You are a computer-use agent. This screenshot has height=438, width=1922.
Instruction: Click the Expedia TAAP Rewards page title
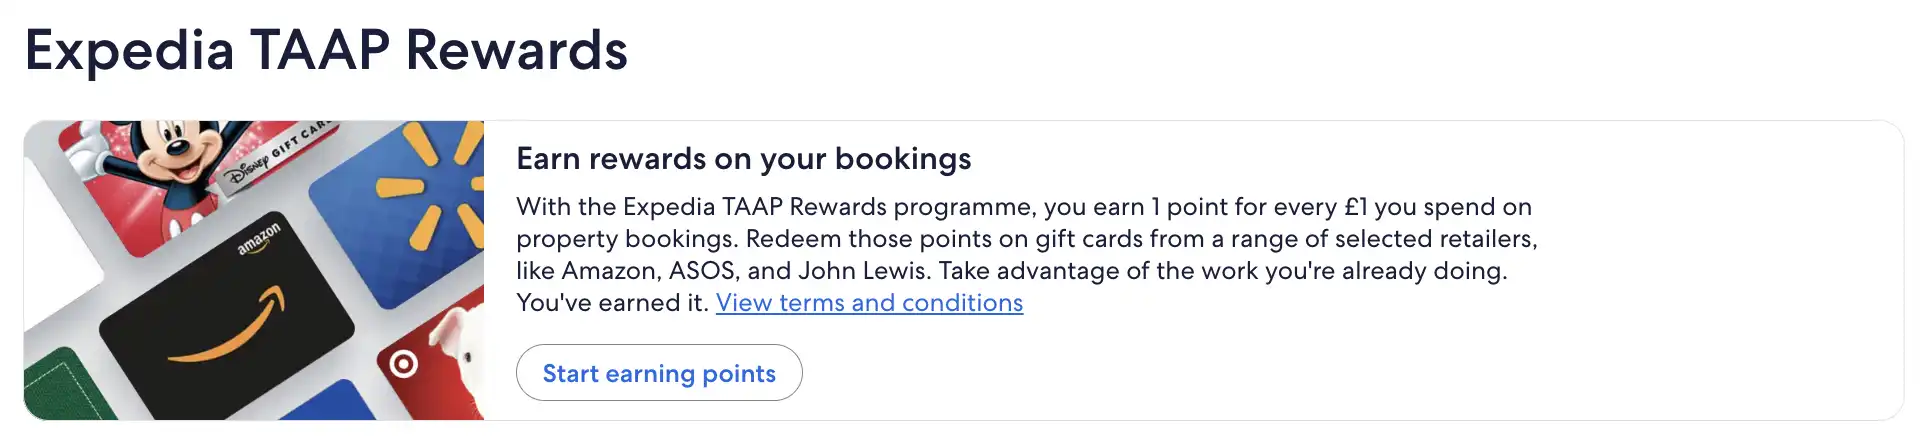(x=326, y=50)
